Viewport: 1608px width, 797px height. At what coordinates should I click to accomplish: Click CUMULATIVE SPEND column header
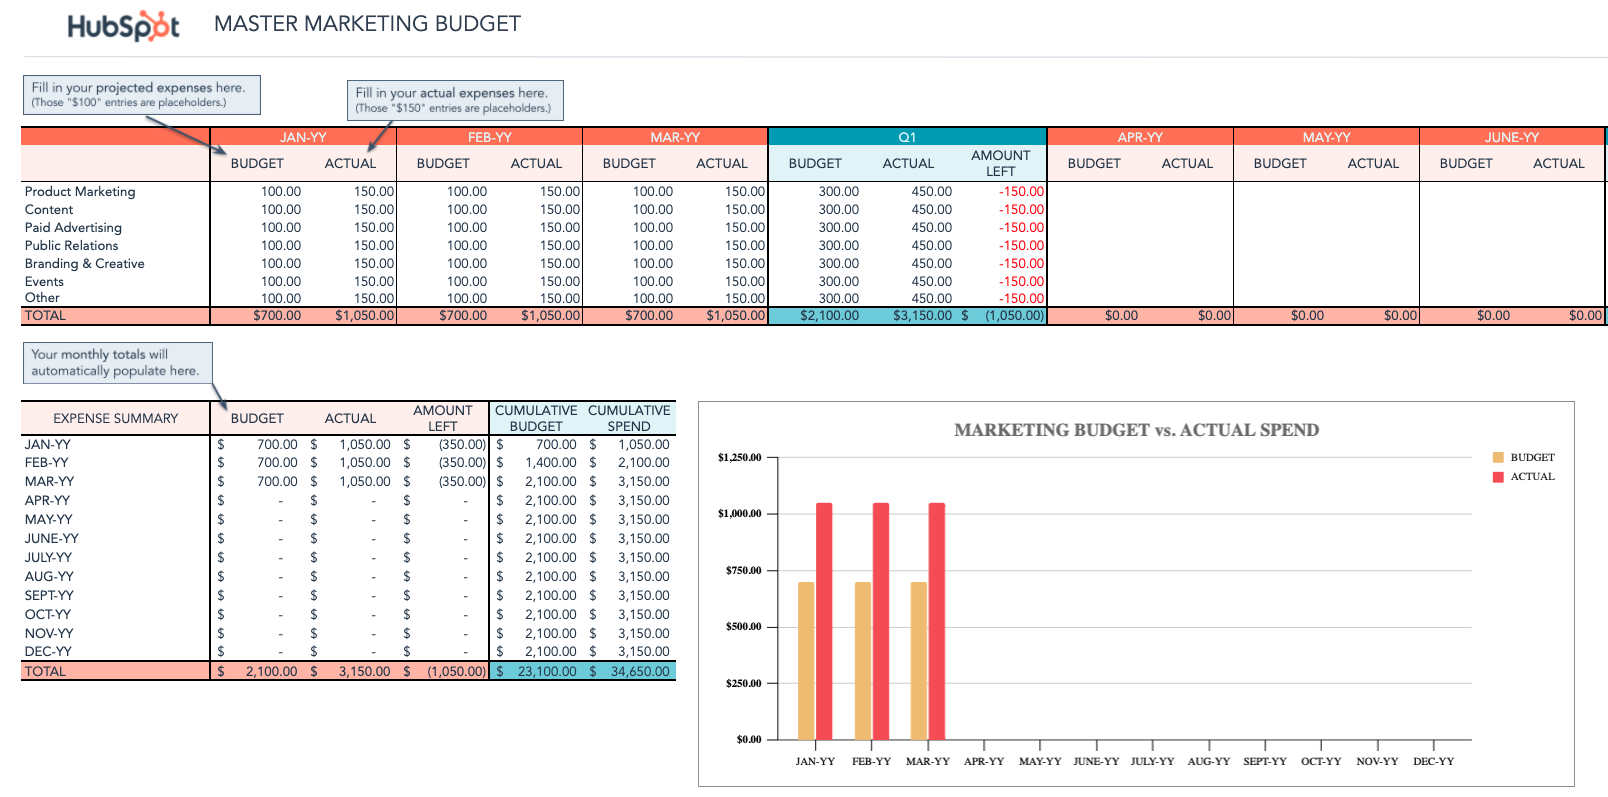coord(629,418)
